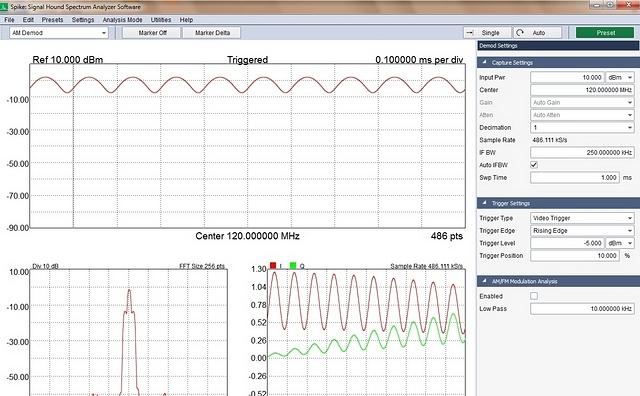Collapse the Trigger Settings section triangle
Image resolution: width=640 pixels, height=396 pixels.
(484, 203)
